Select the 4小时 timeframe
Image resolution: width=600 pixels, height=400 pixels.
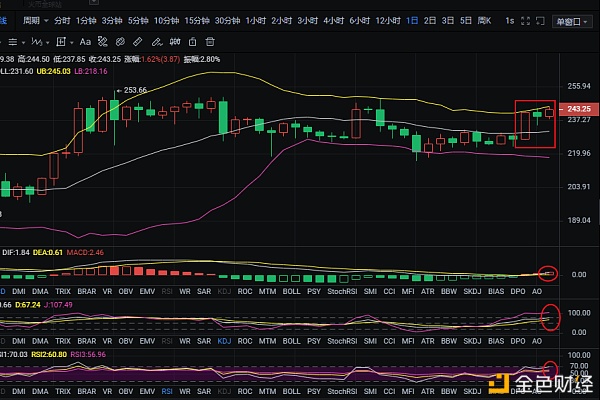tap(334, 21)
